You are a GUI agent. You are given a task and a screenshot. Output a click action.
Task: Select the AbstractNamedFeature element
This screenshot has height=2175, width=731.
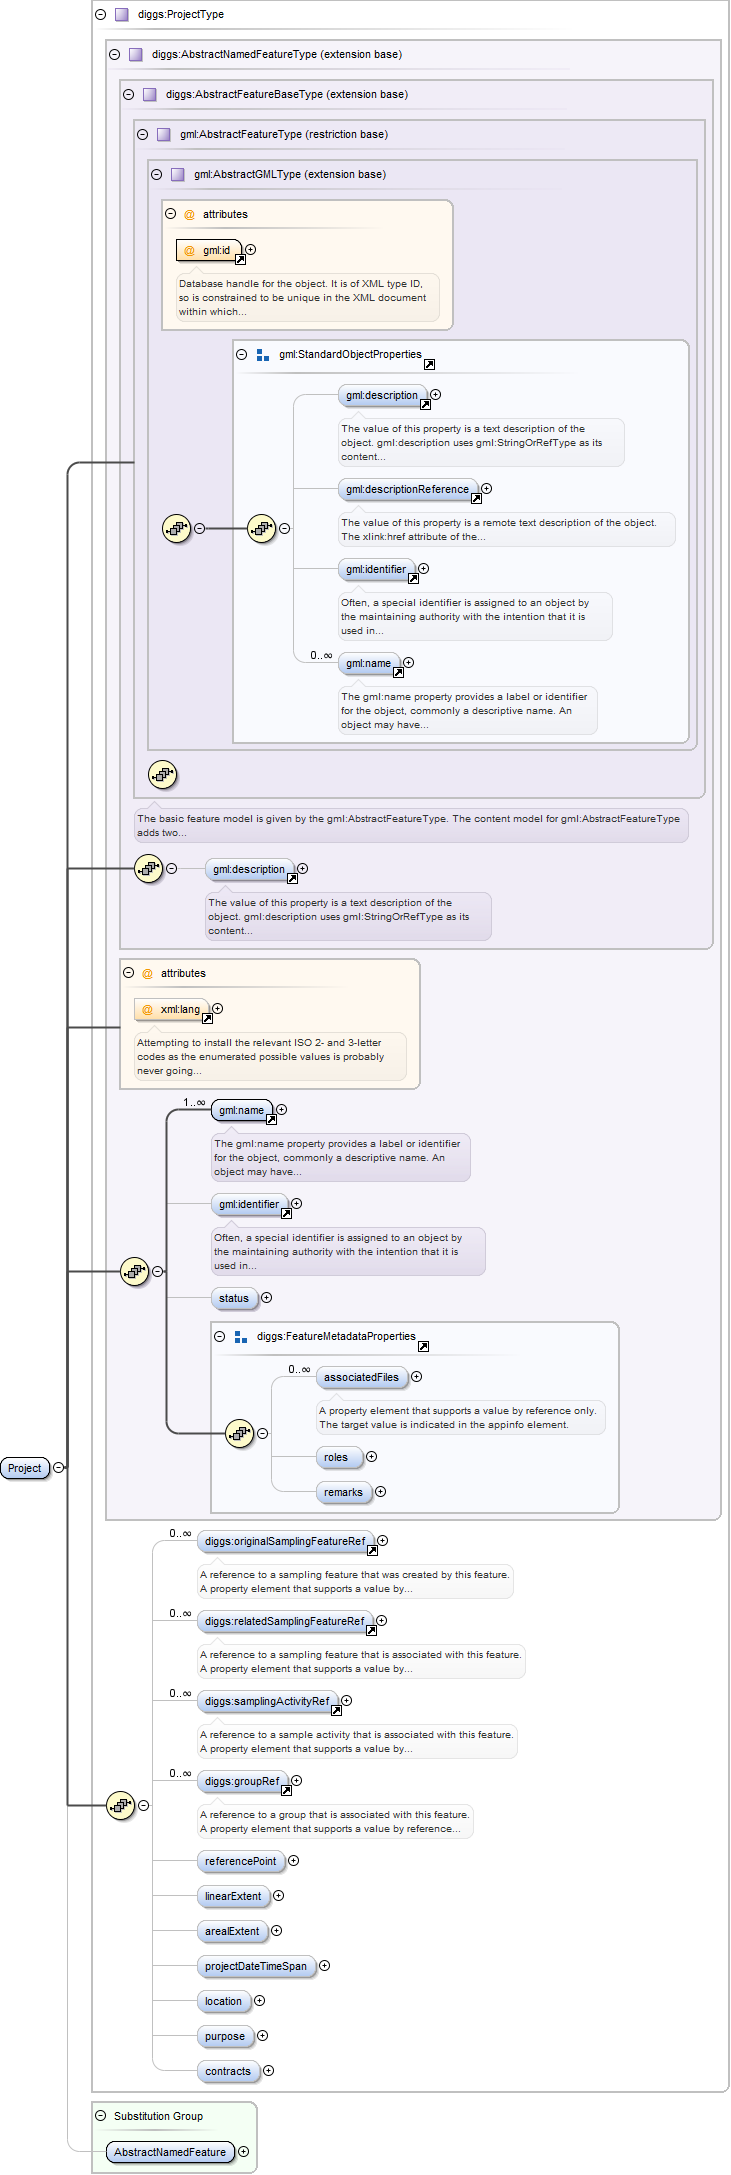coord(169,2152)
